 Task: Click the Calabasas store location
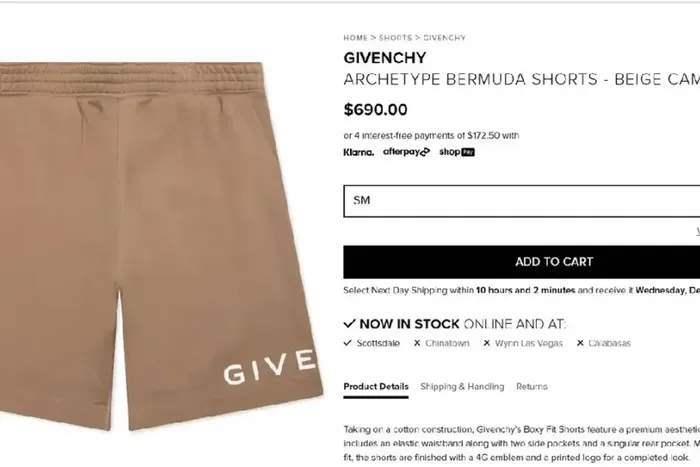coord(609,343)
